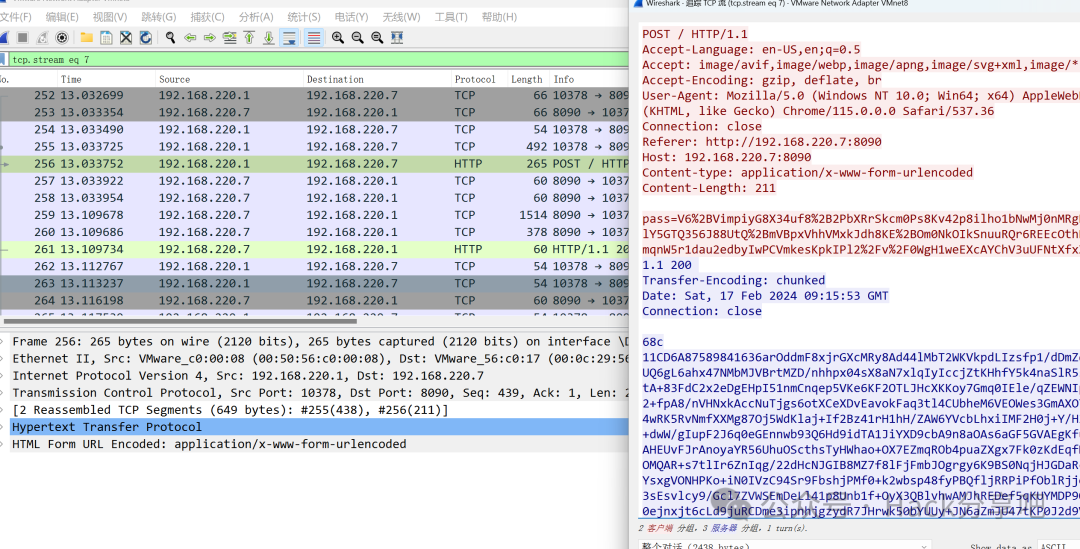This screenshot has height=549, width=1080.
Task: Open the 分析(A) menu
Action: [x=256, y=17]
